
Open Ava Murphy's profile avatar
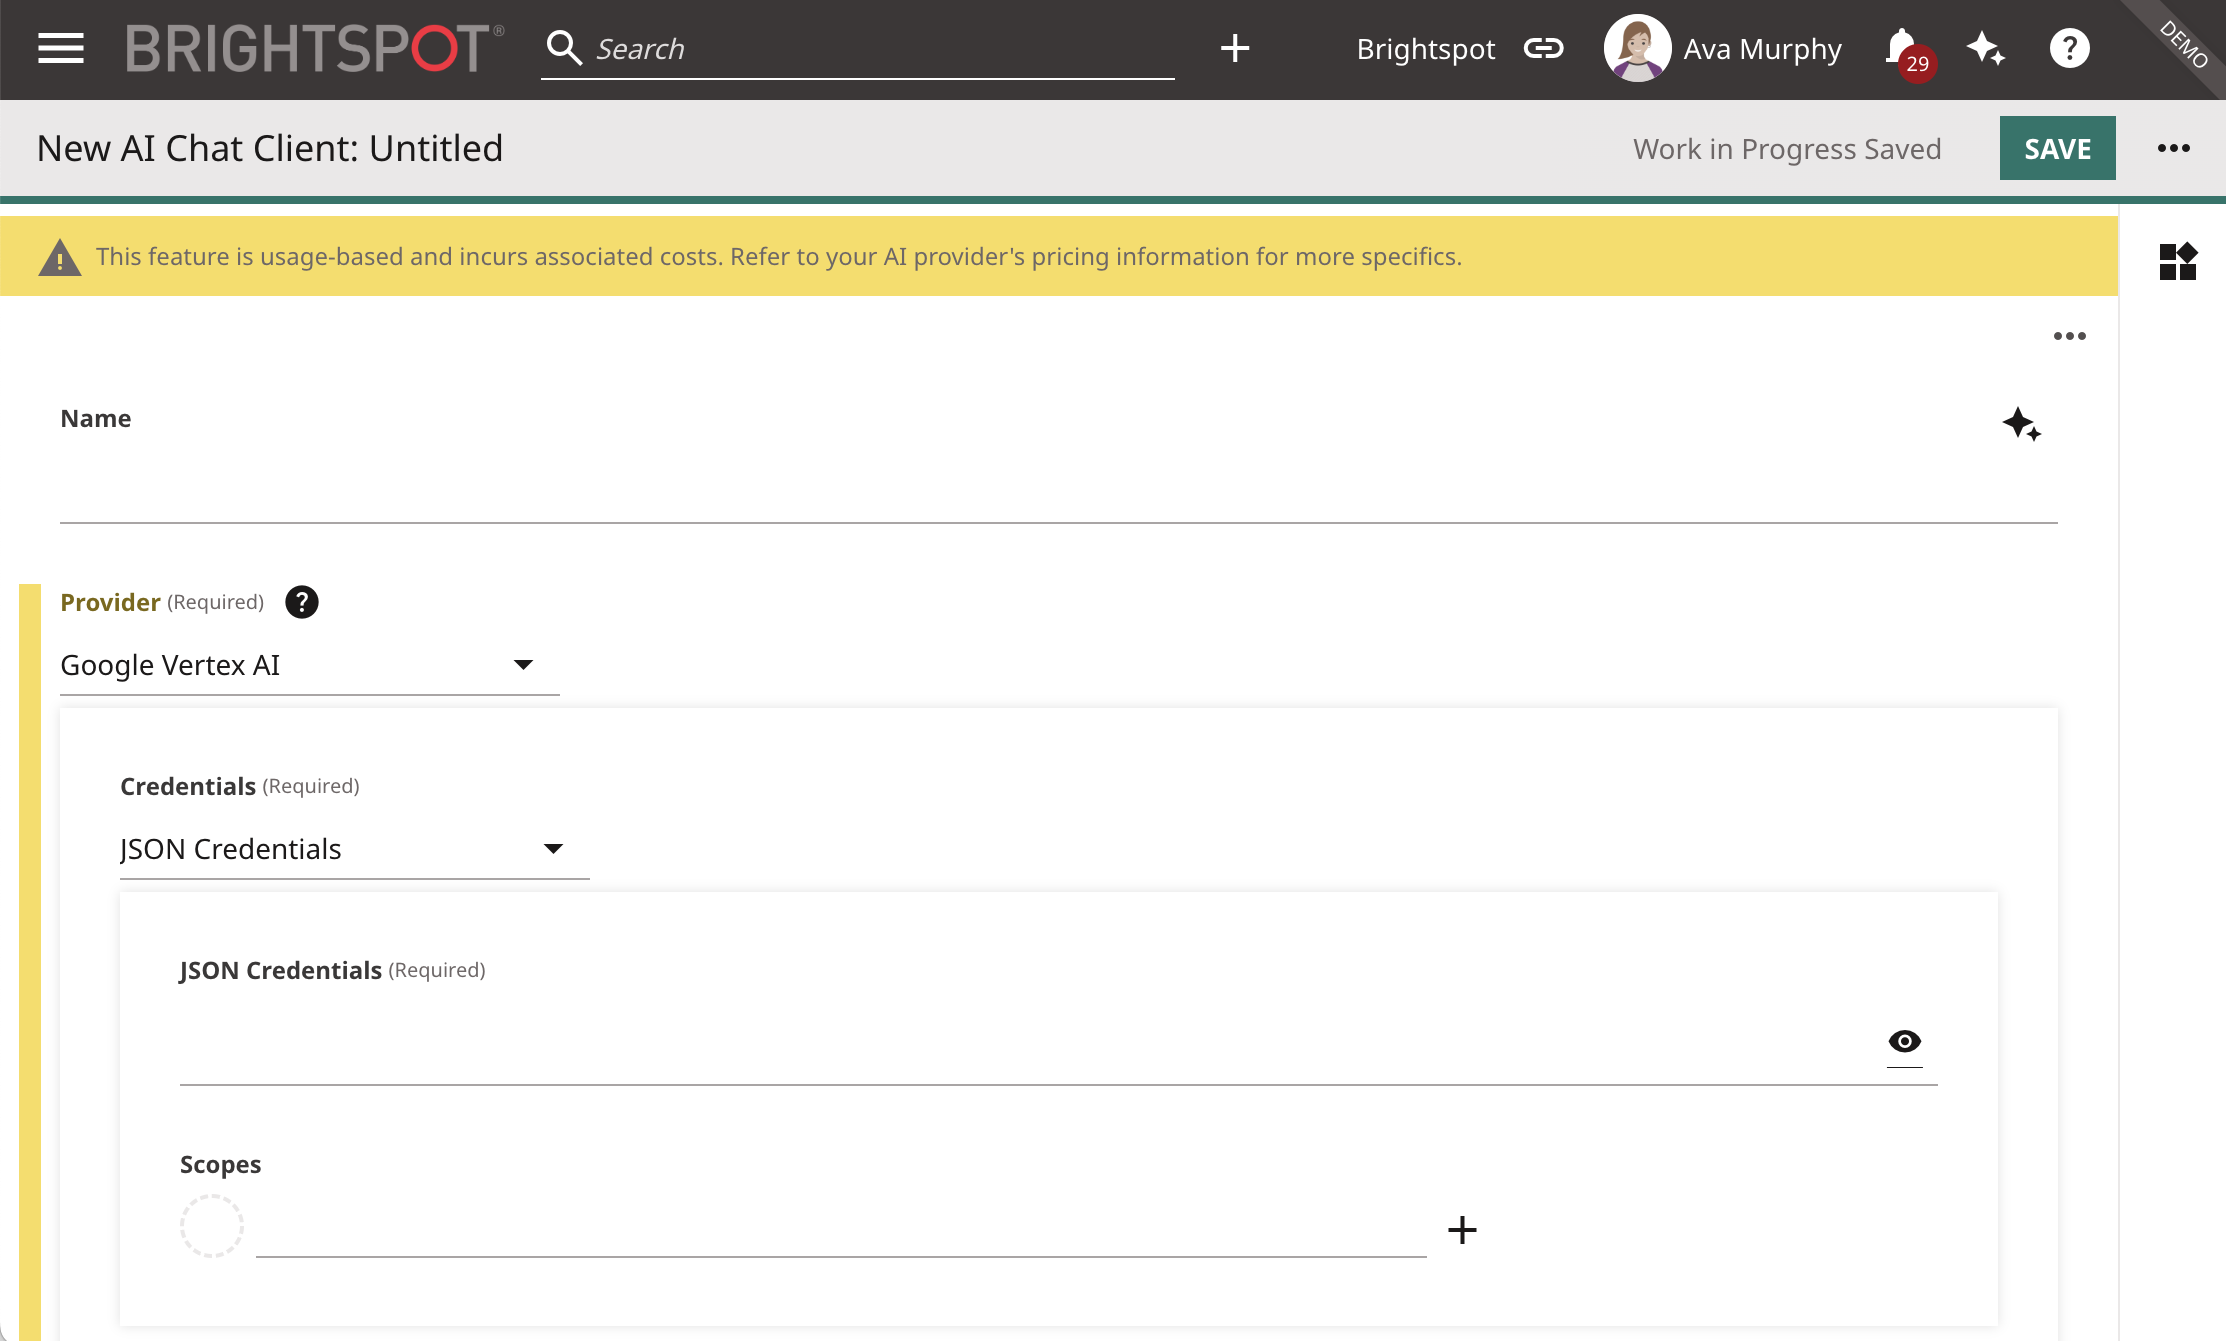pos(1637,48)
